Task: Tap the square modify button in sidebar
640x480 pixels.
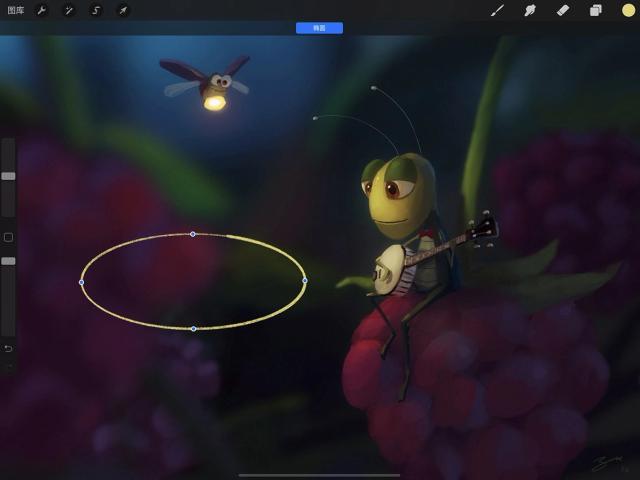Action: point(8,237)
